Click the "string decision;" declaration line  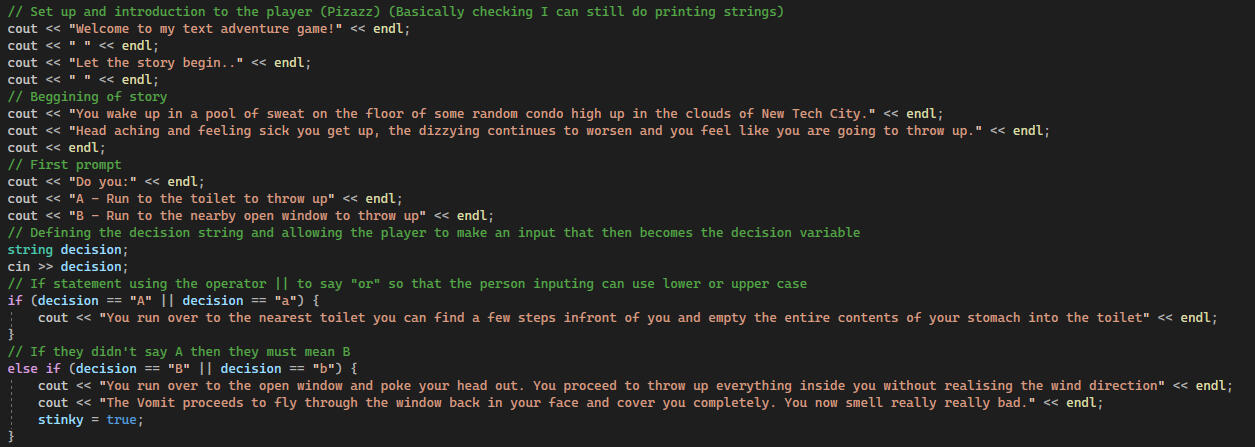tap(68, 250)
